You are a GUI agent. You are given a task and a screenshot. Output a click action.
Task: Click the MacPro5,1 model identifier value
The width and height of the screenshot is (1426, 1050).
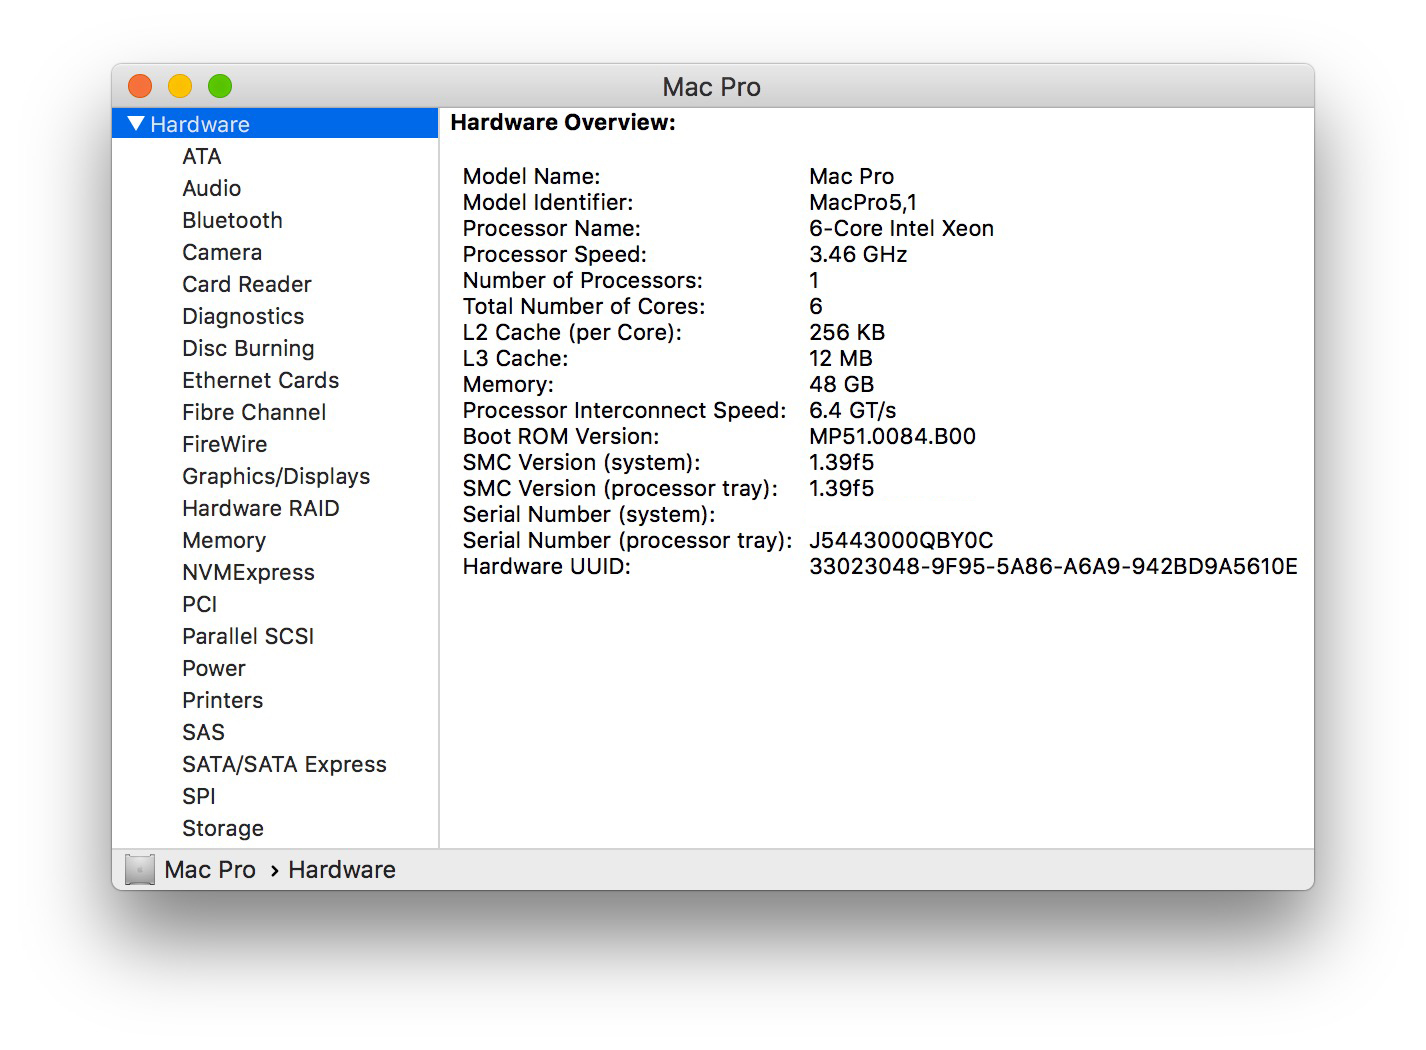tap(863, 203)
